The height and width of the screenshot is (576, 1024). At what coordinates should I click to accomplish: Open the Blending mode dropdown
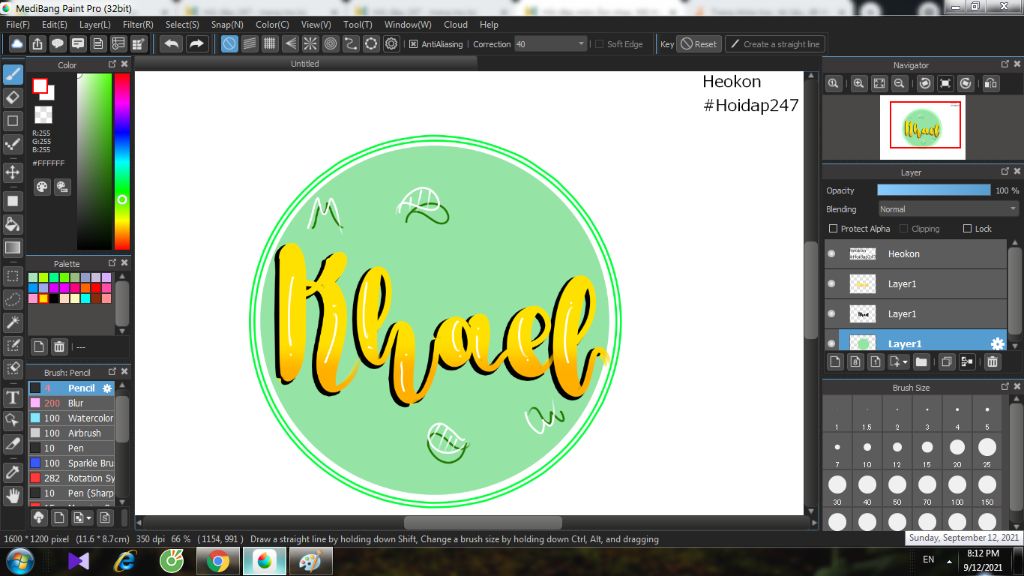tap(948, 210)
